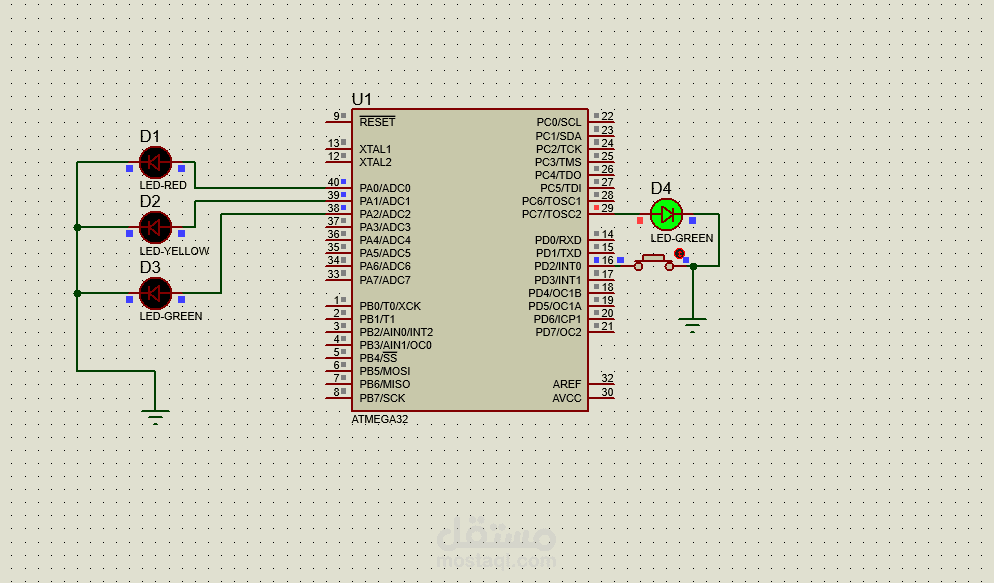Click the XTAL1 pin label
The image size is (994, 583).
pos(375,149)
